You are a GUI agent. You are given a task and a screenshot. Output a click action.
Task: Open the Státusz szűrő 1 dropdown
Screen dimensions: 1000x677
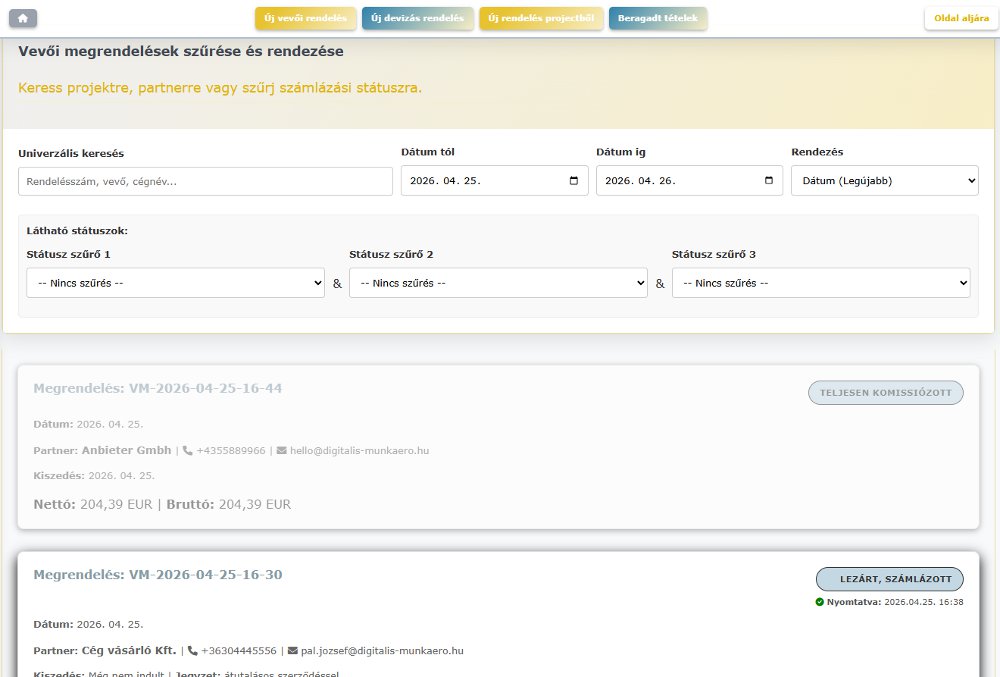click(175, 282)
